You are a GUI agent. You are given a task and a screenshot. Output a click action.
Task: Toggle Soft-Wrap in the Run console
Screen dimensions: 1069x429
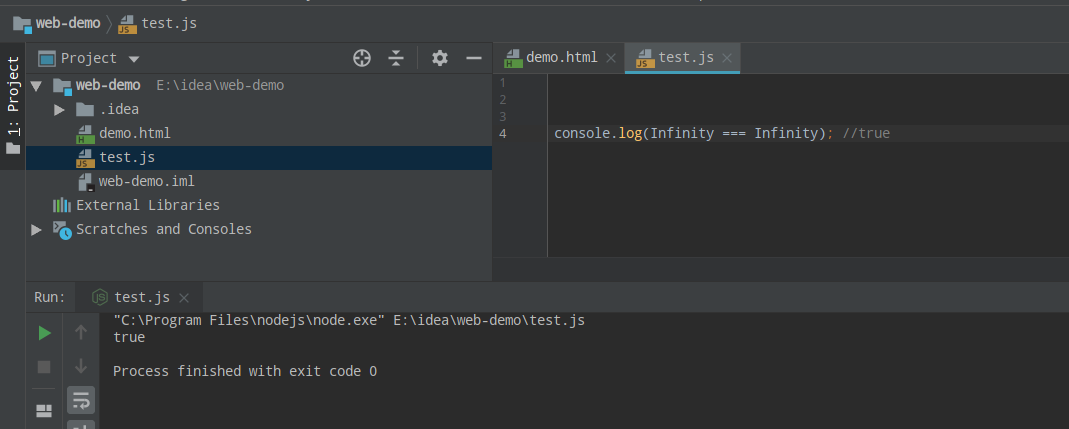pos(80,400)
